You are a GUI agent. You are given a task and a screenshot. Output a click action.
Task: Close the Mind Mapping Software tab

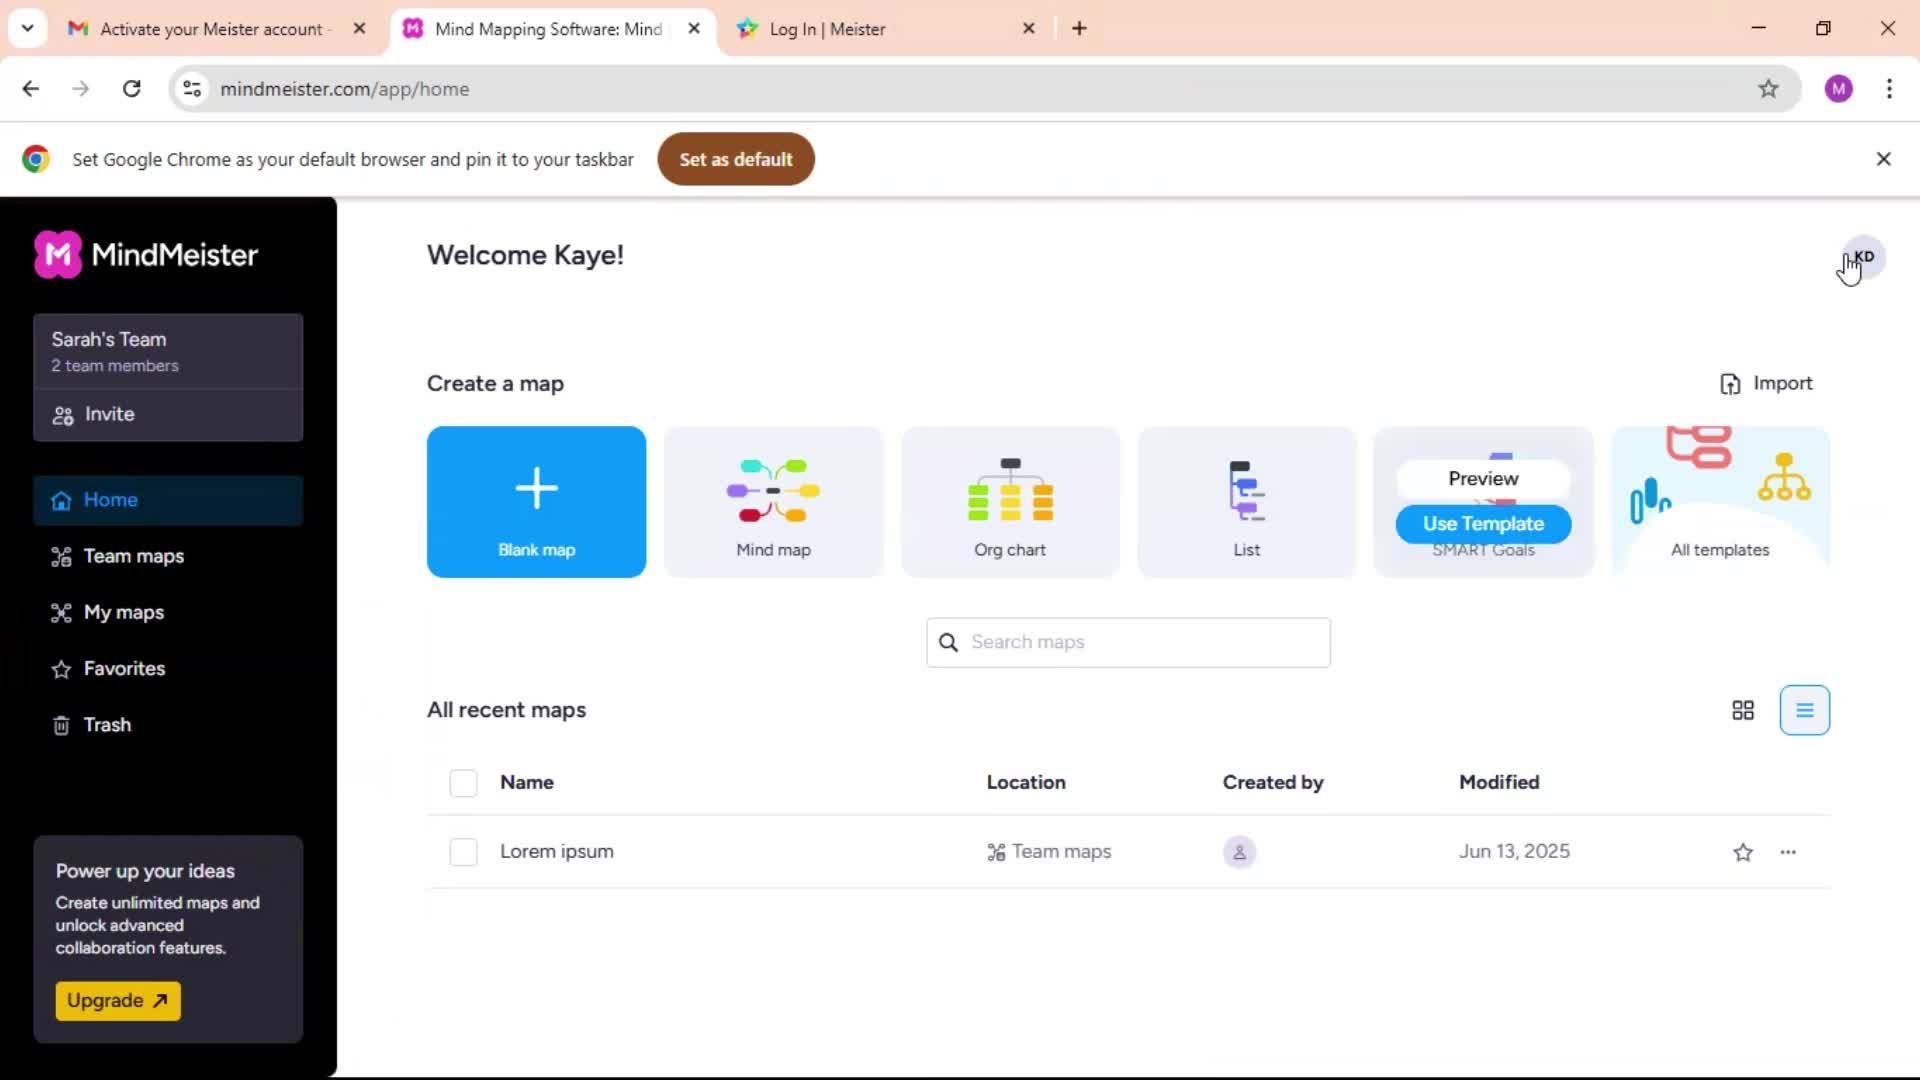(x=694, y=29)
